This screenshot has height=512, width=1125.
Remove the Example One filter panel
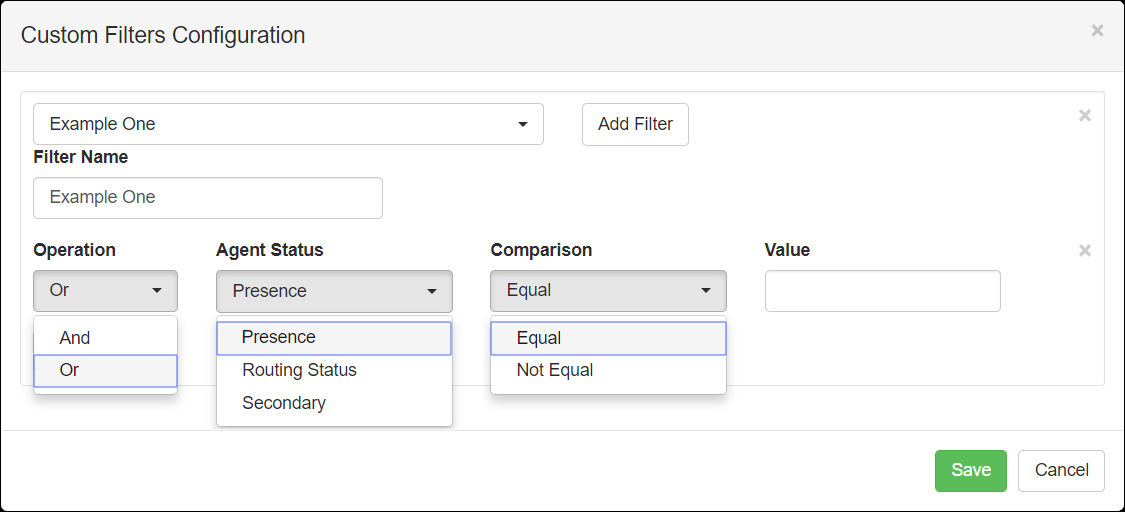click(x=1085, y=115)
